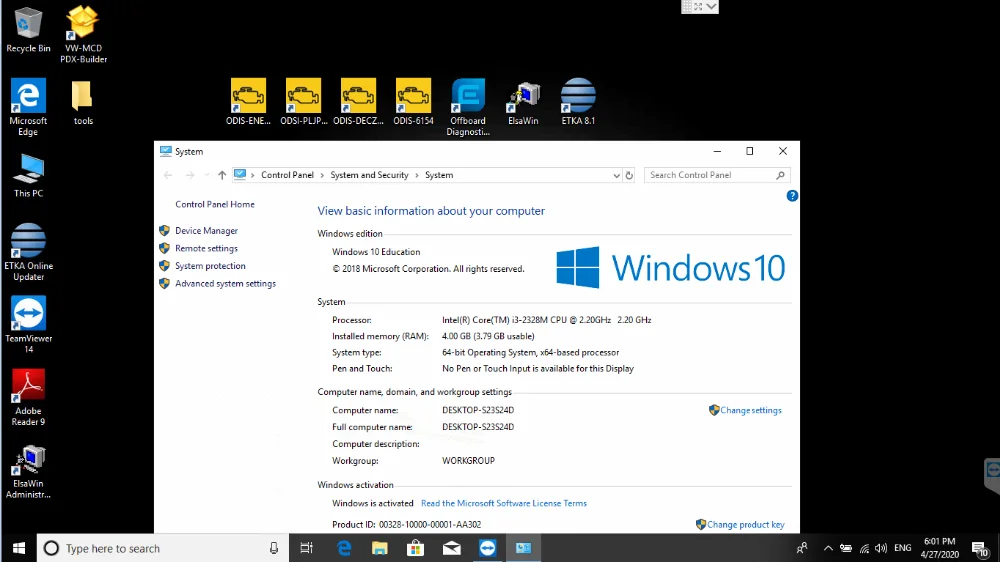The image size is (1000, 562).
Task: Select the ODIS-DECZ... desktop shortcut
Action: pyautogui.click(x=358, y=101)
